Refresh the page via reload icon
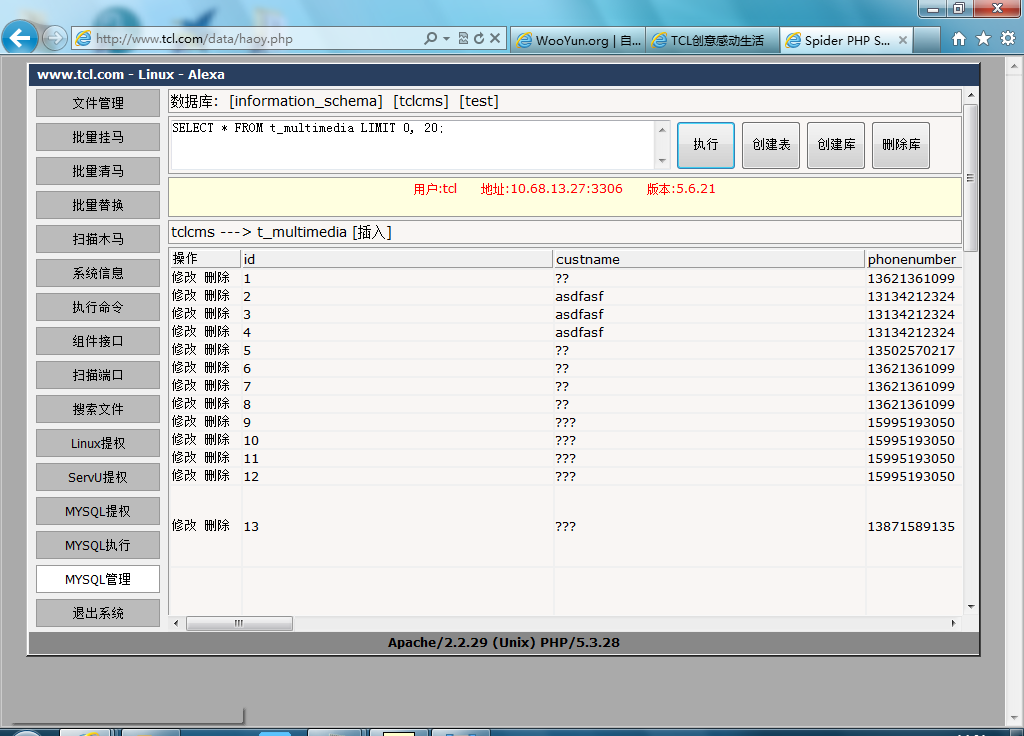The image size is (1024, 736). tap(479, 39)
